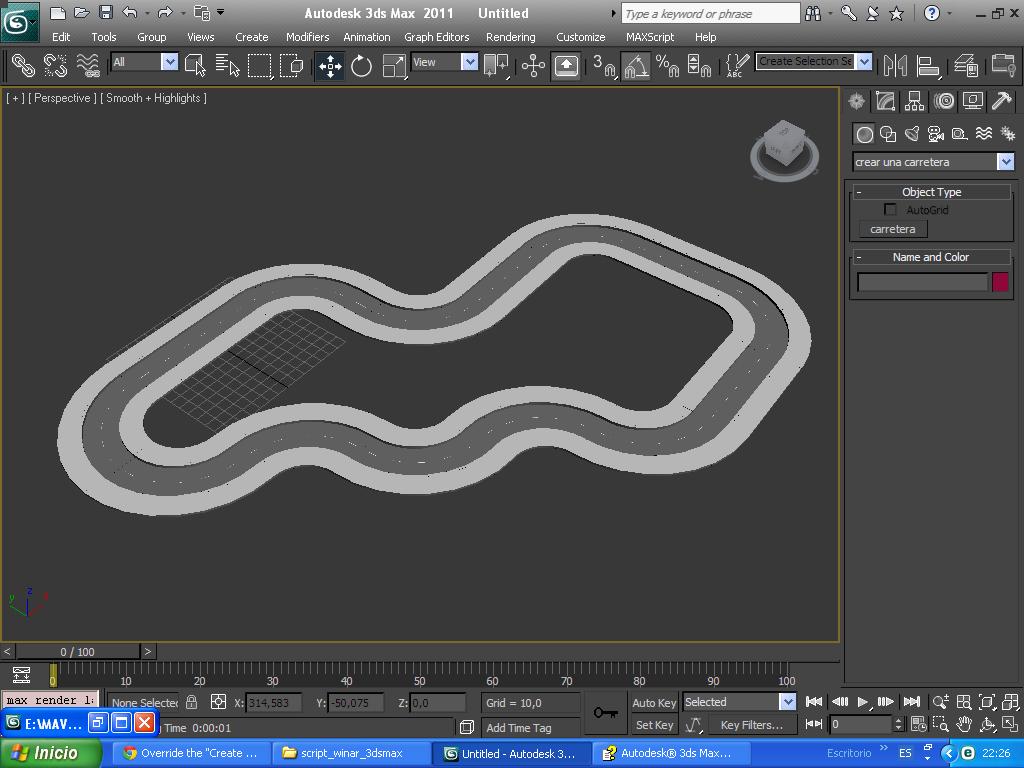Screen dimensions: 1024x768
Task: Enable the AutoGrid checkbox
Action: tap(890, 210)
